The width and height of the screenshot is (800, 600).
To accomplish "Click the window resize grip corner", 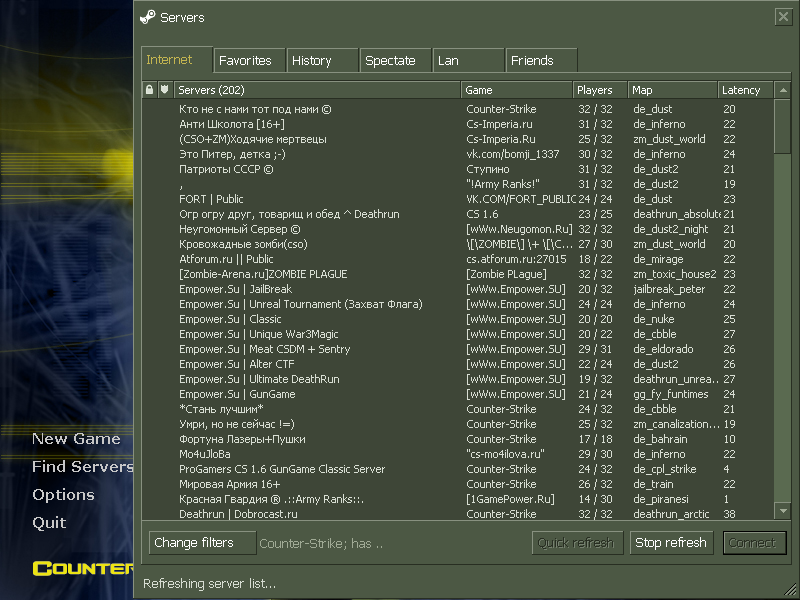I will (x=791, y=591).
